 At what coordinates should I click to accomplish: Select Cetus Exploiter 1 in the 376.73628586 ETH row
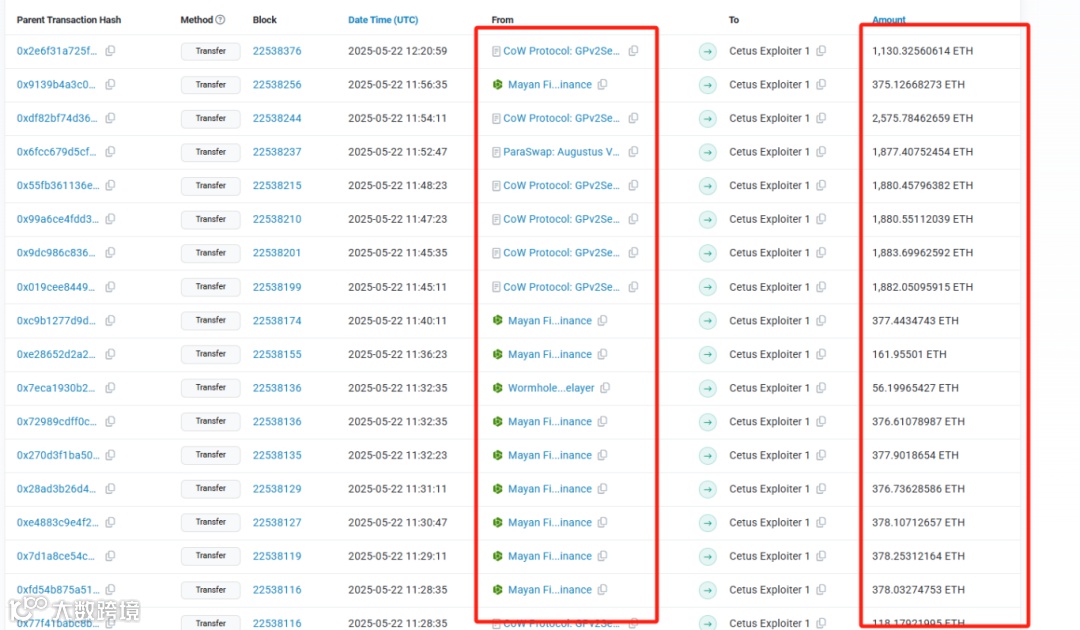[x=769, y=489]
